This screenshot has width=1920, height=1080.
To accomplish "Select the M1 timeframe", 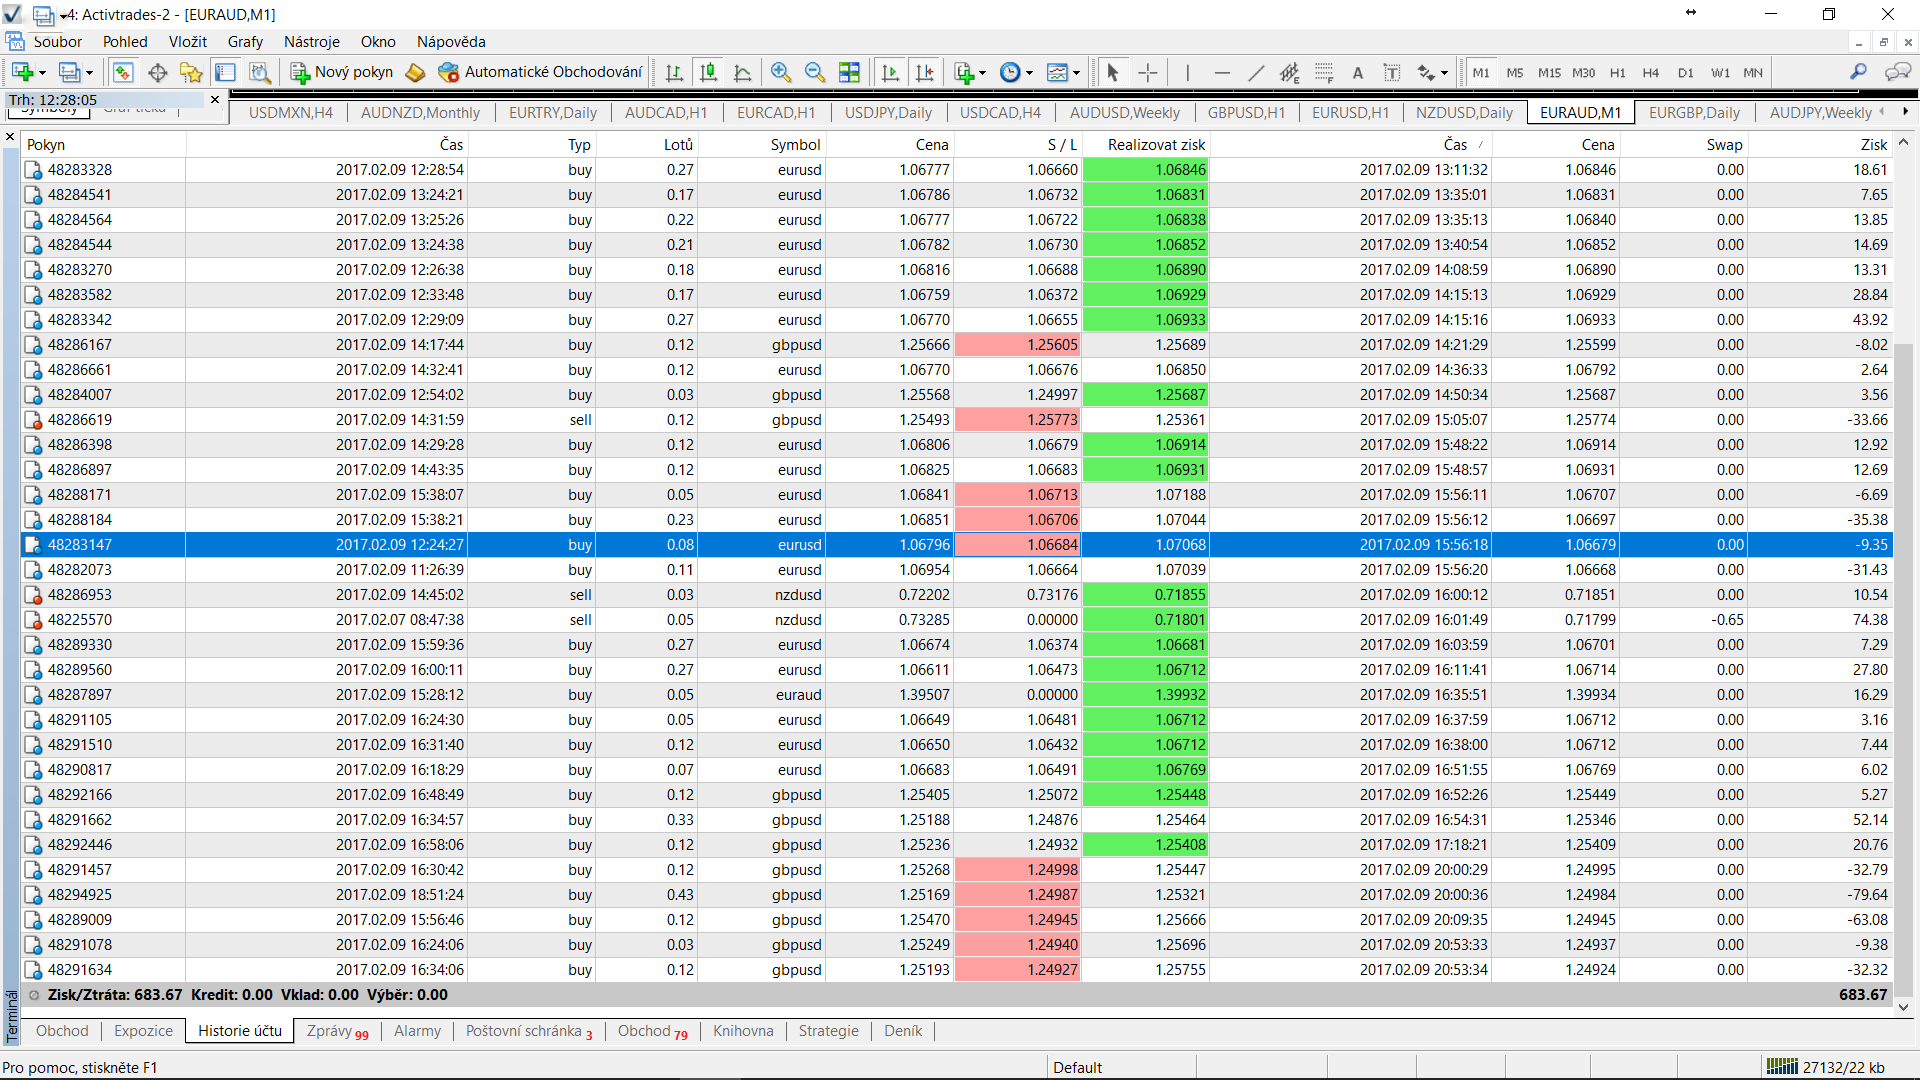I will click(1481, 72).
